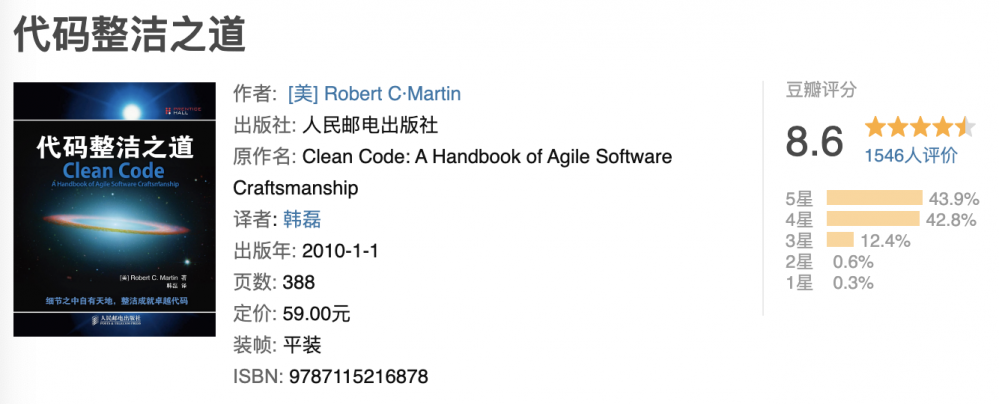Click the Clean Code book cover image
The height and width of the screenshot is (404, 999).
tap(114, 208)
